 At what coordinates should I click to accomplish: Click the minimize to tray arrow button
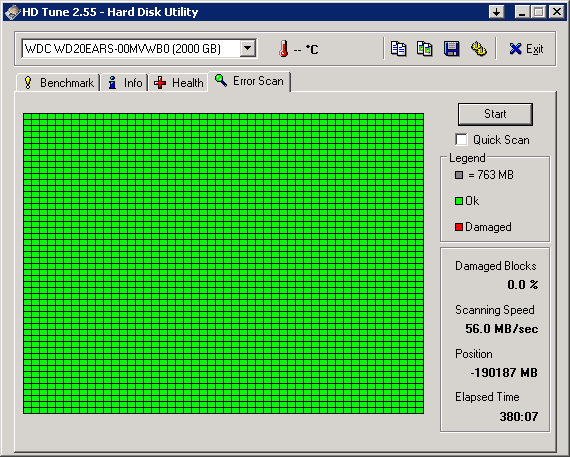[x=497, y=12]
